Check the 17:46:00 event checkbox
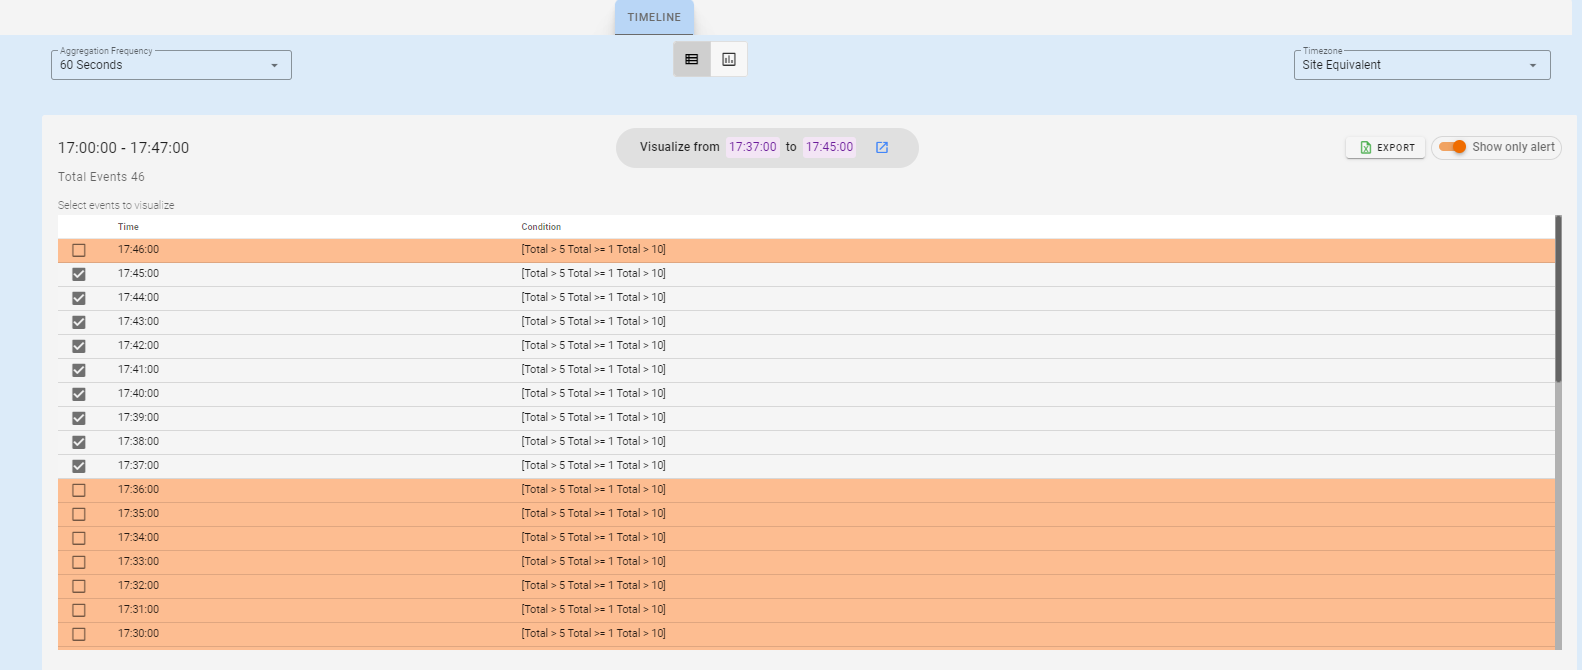The height and width of the screenshot is (670, 1582). click(x=79, y=250)
